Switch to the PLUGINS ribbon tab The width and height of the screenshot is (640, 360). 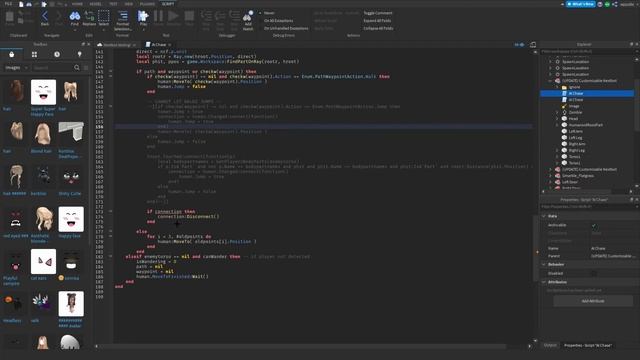click(x=147, y=4)
